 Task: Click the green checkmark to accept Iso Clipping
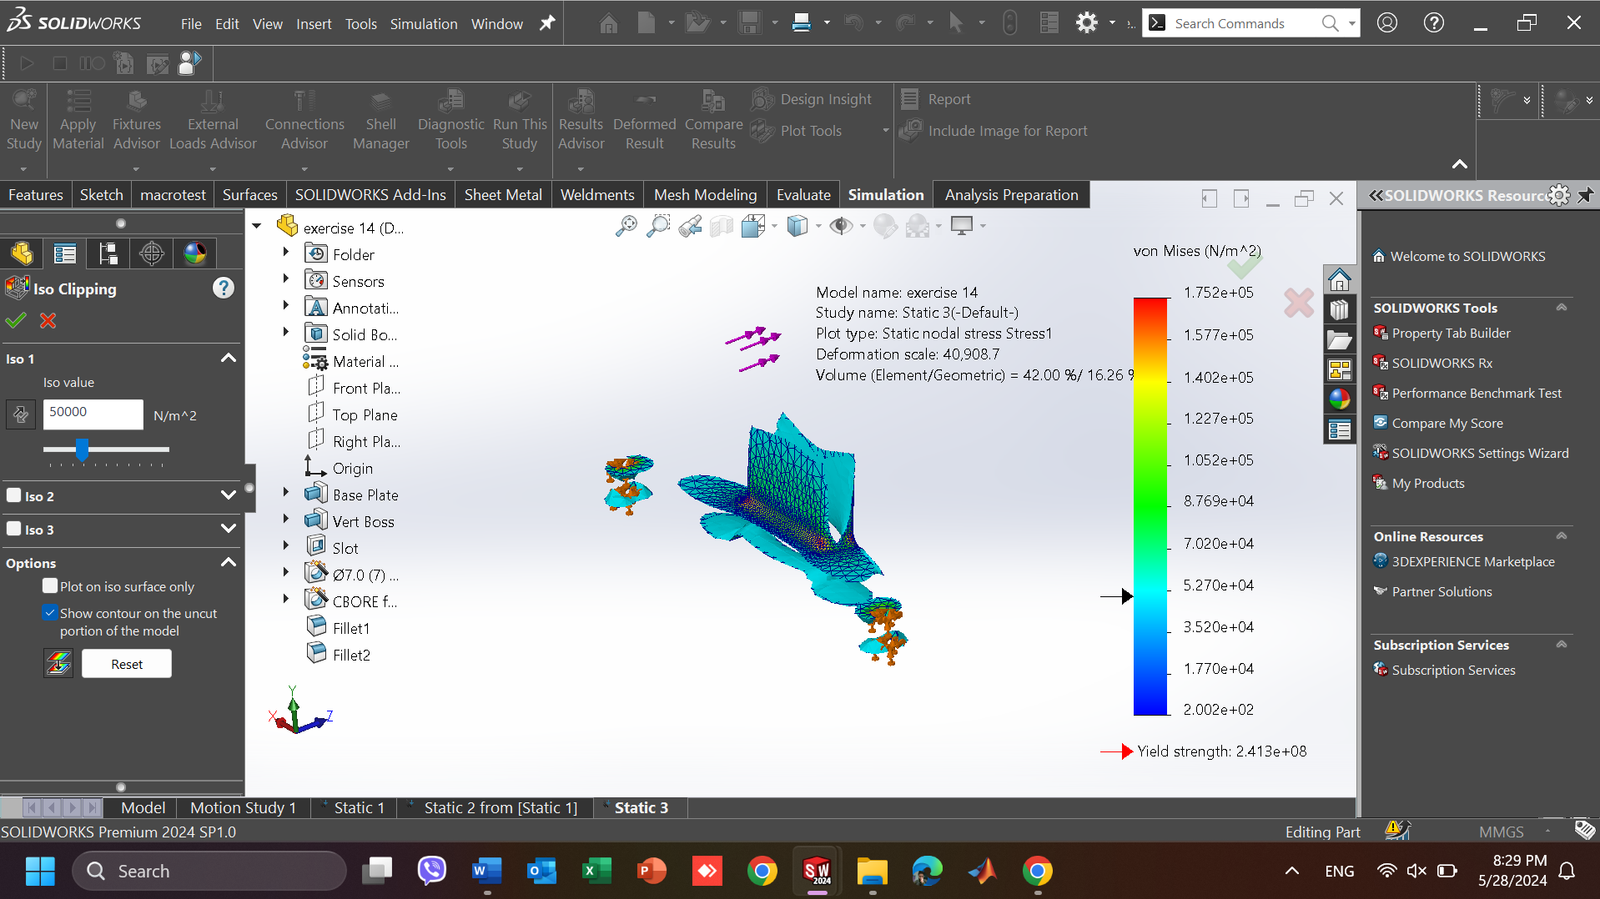[x=15, y=321]
